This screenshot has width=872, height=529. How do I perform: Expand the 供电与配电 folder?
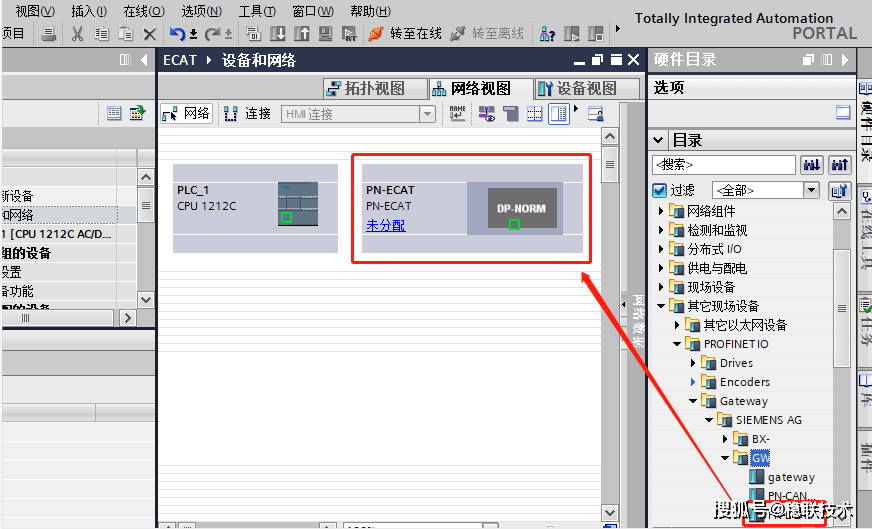pyautogui.click(x=661, y=268)
